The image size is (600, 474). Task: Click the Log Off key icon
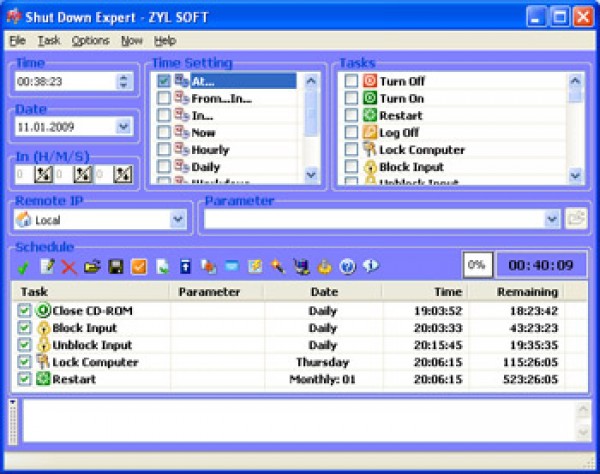370,132
